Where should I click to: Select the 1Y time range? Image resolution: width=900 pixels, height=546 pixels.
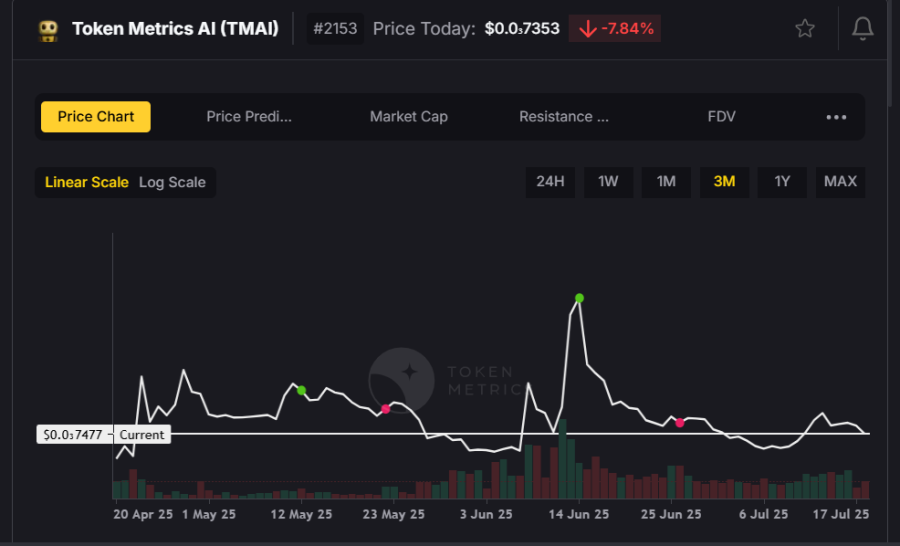pos(782,181)
